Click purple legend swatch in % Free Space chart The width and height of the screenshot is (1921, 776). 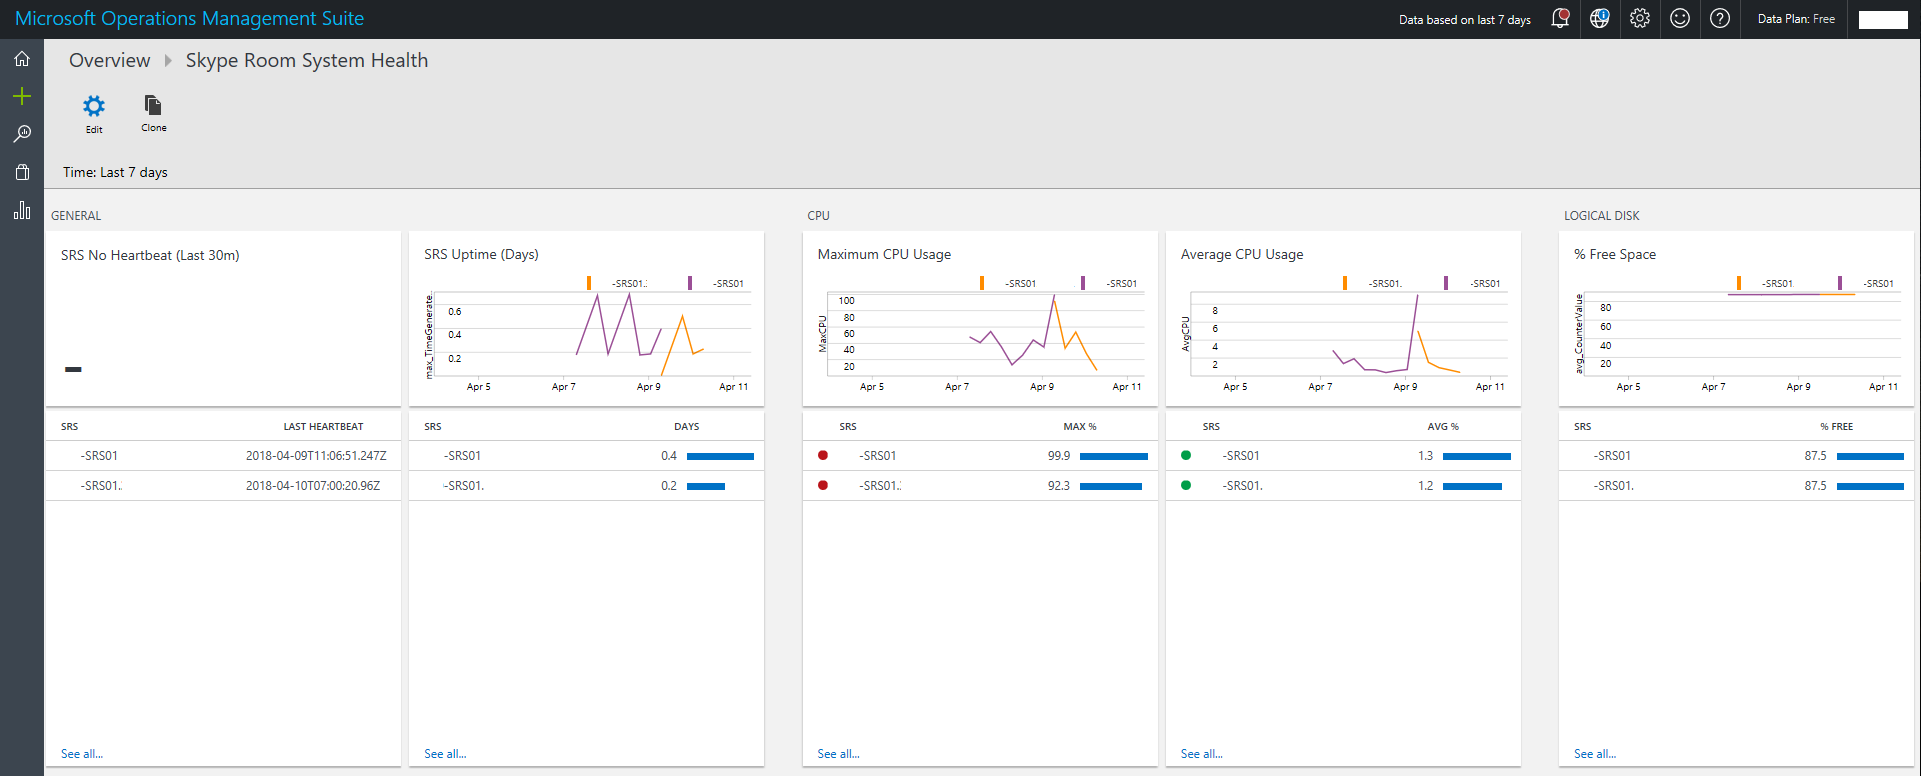coord(1840,283)
